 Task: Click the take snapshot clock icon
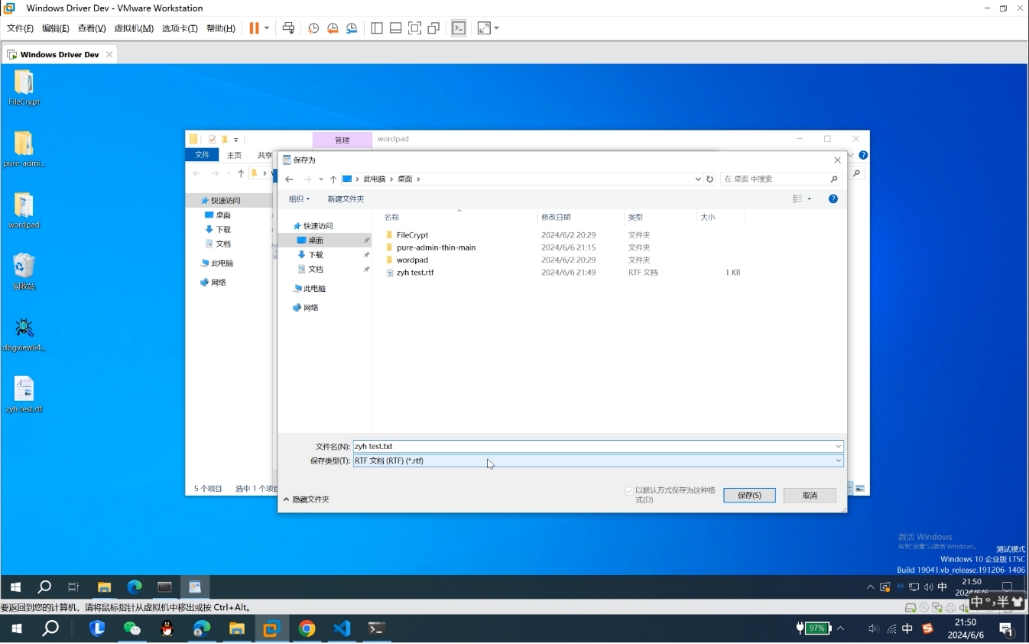click(x=313, y=28)
